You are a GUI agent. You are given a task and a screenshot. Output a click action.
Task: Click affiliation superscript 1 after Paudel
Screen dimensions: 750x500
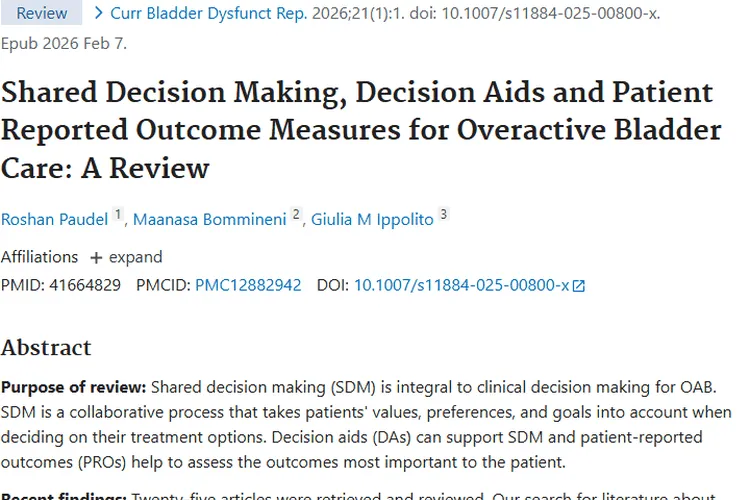pyautogui.click(x=117, y=215)
